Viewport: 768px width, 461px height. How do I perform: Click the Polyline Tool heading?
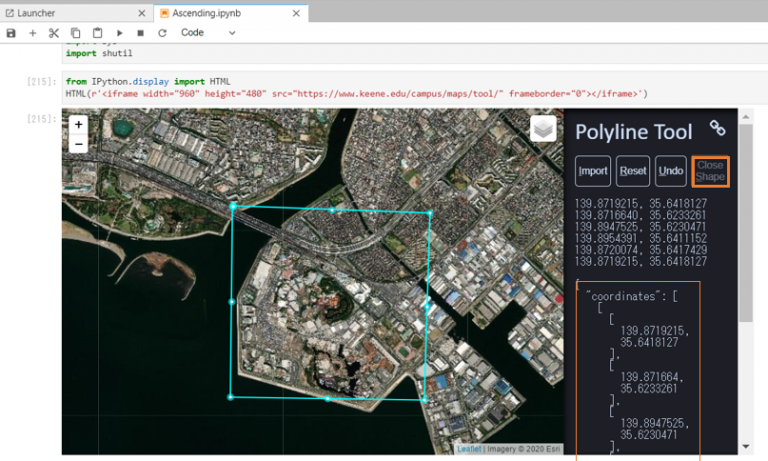(634, 132)
